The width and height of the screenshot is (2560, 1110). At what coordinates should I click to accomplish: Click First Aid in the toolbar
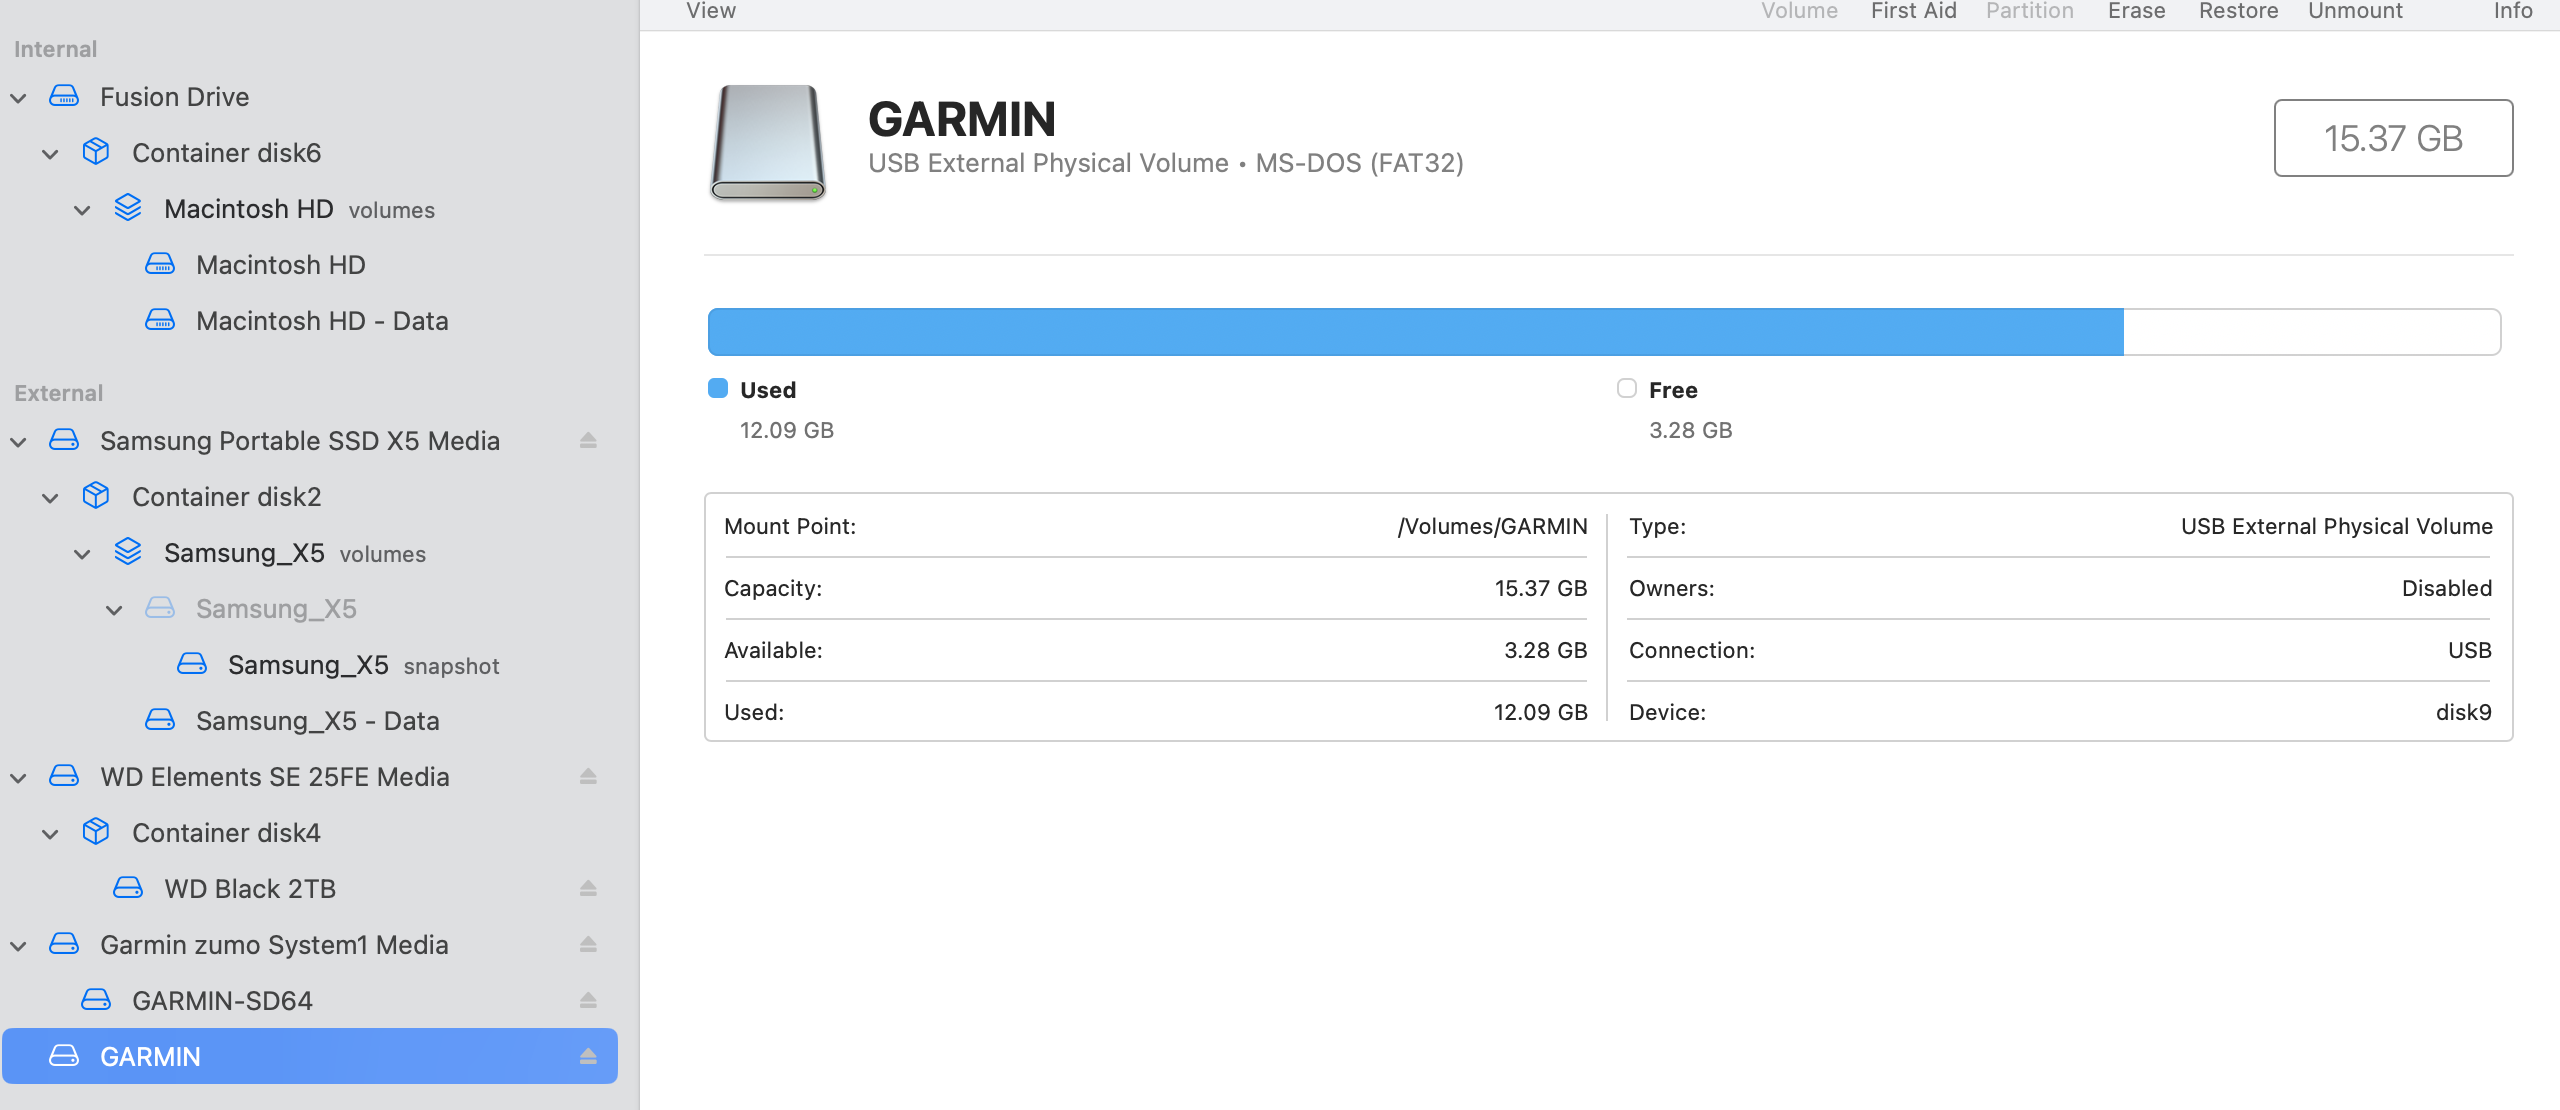click(1913, 10)
